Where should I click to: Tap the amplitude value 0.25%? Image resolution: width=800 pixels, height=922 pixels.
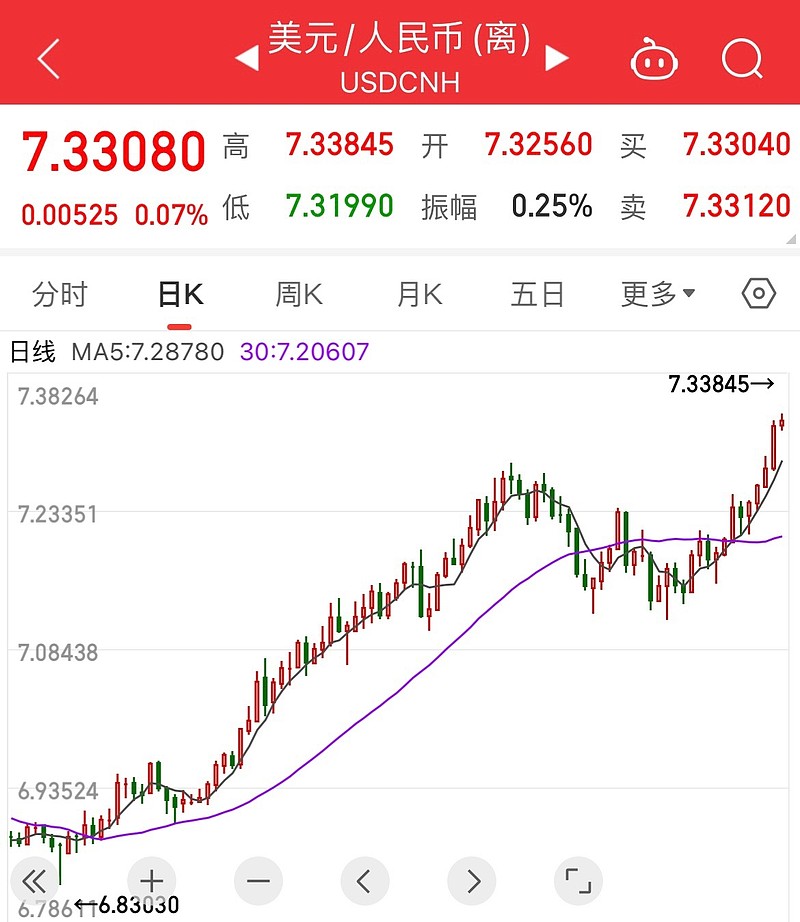point(552,206)
